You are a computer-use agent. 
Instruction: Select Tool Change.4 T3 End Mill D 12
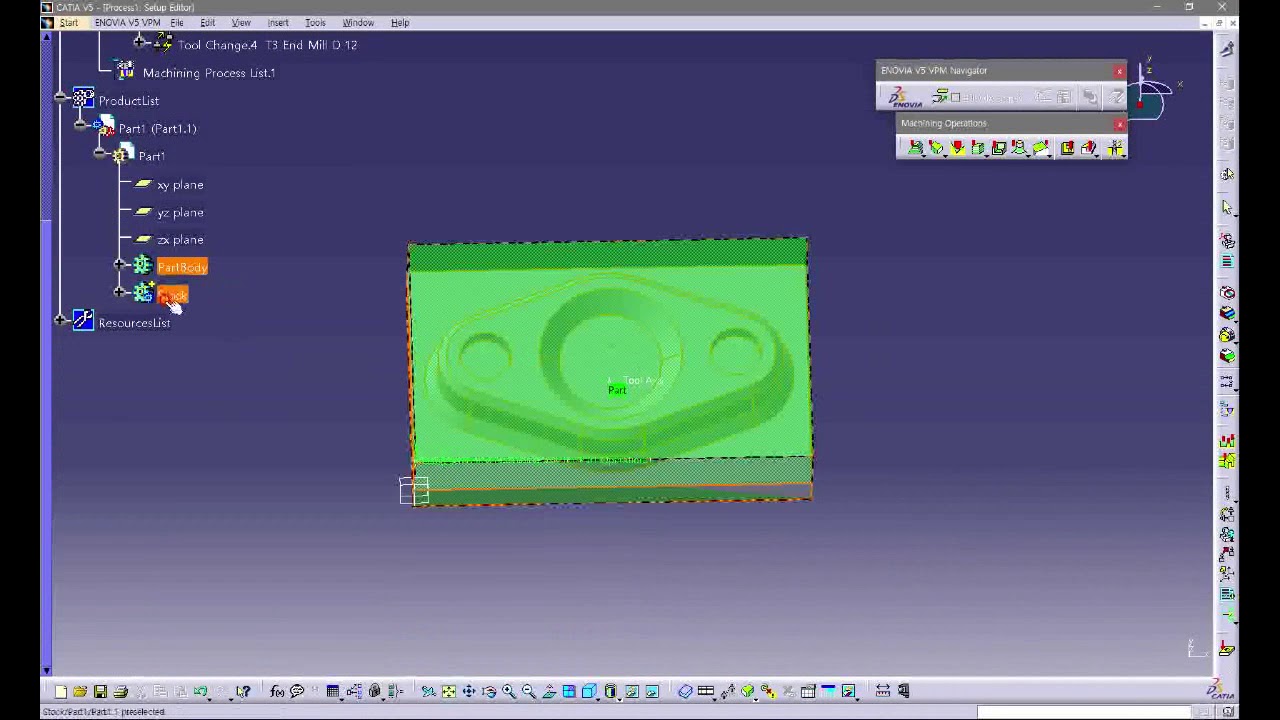pos(267,45)
